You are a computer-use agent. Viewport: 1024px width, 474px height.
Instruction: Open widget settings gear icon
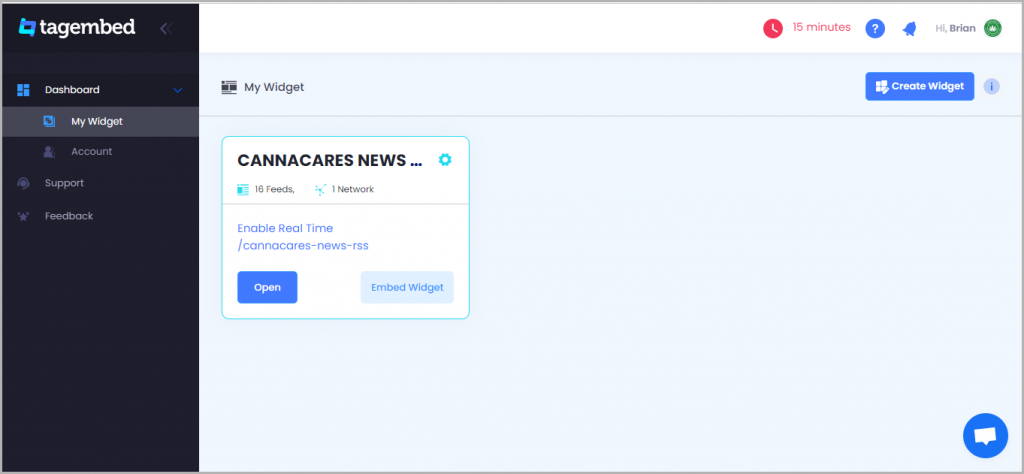click(x=445, y=159)
